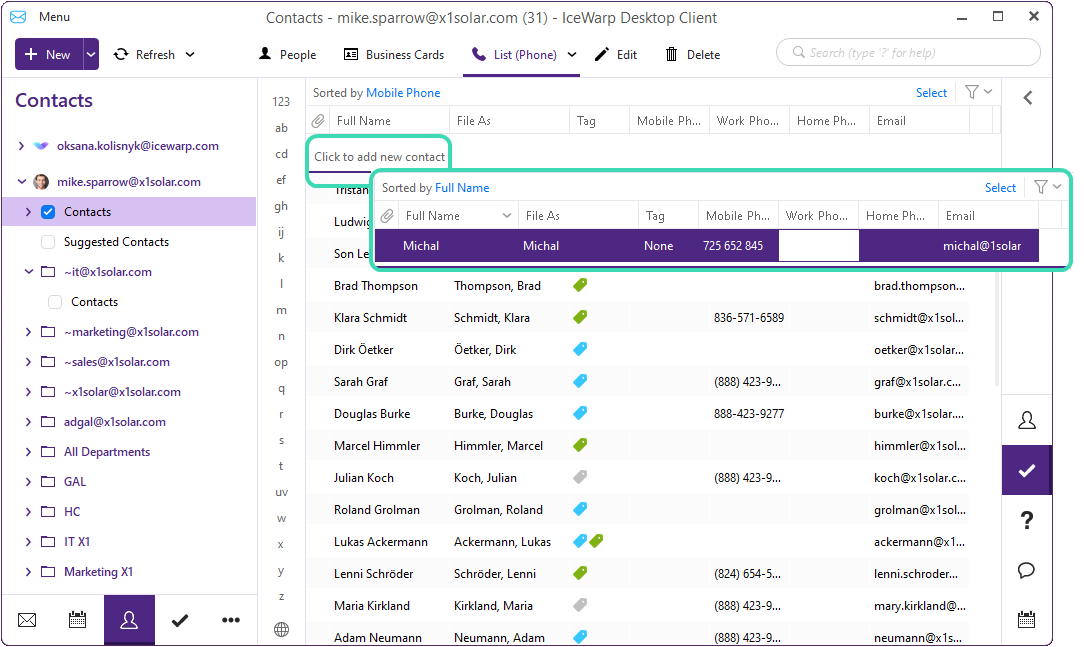Switch to Business Cards view
This screenshot has height=647, width=1084.
point(394,55)
